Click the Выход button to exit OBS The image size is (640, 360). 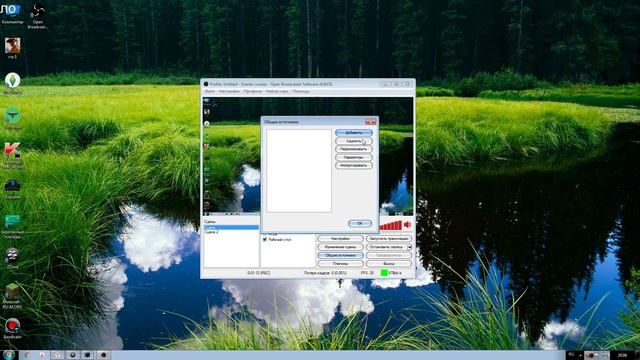[389, 264]
